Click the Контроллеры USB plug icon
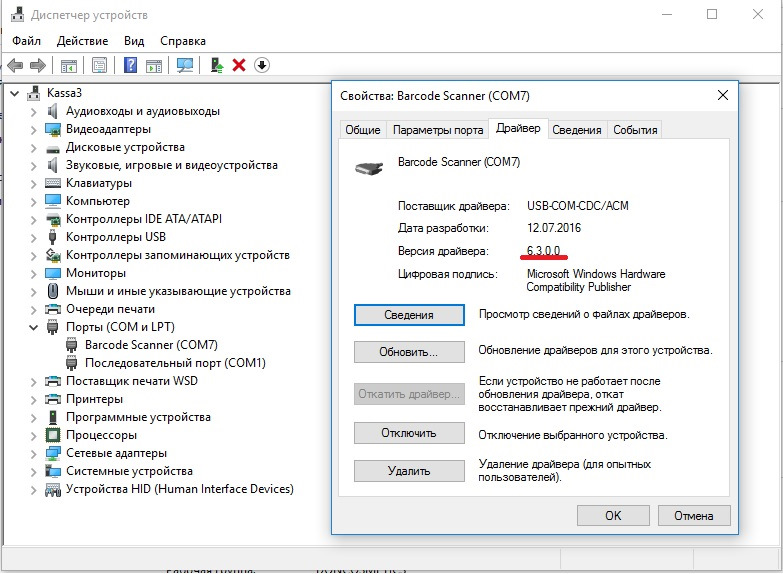The width and height of the screenshot is (783, 574). click(x=52, y=237)
